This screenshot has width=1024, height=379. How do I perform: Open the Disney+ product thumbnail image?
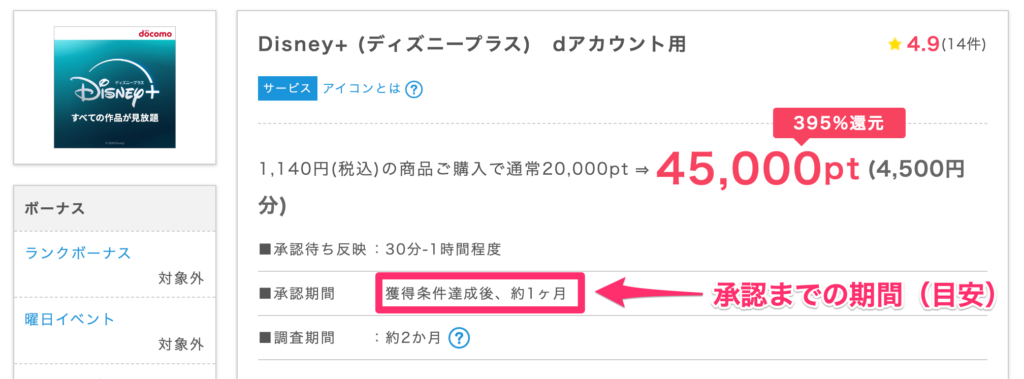pyautogui.click(x=115, y=87)
